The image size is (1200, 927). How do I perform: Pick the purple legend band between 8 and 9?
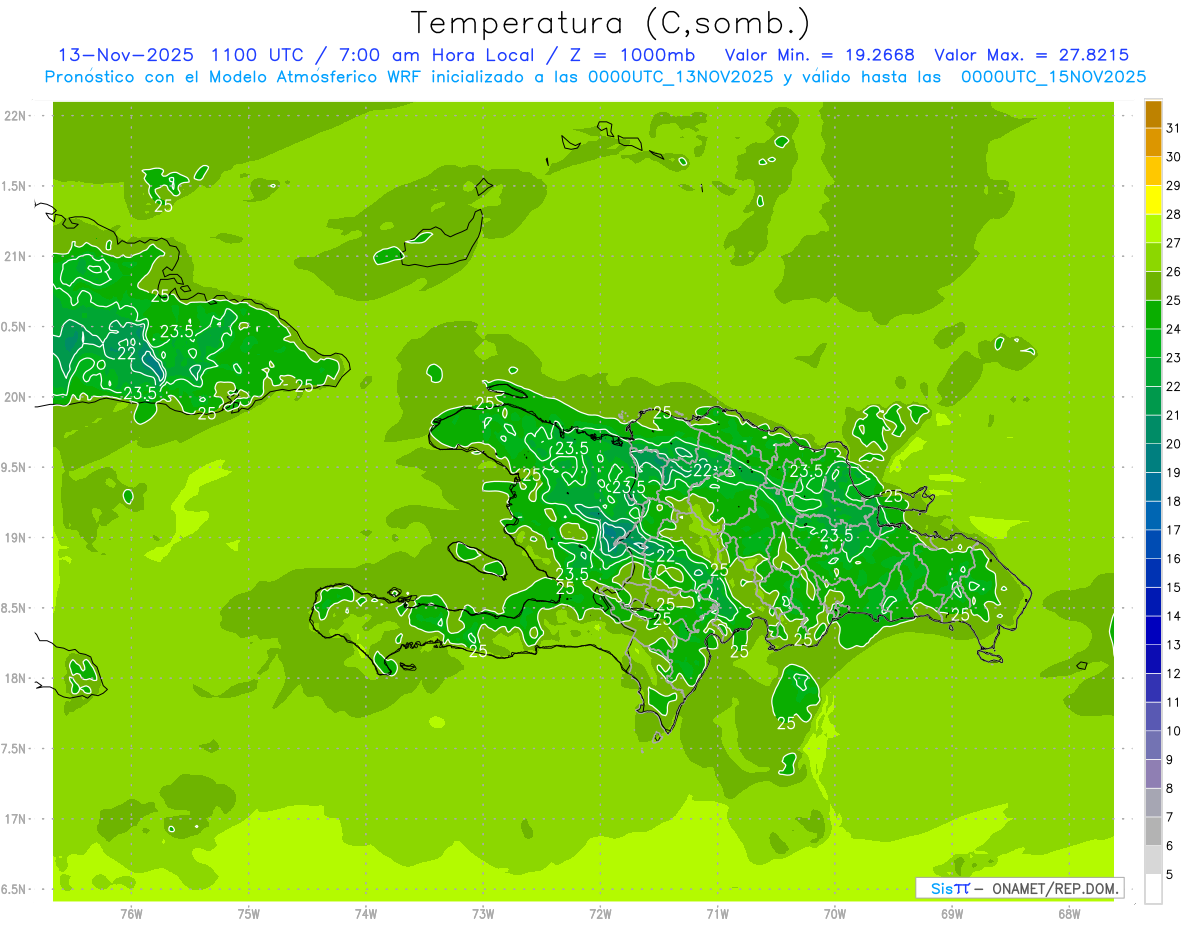coord(1153,775)
